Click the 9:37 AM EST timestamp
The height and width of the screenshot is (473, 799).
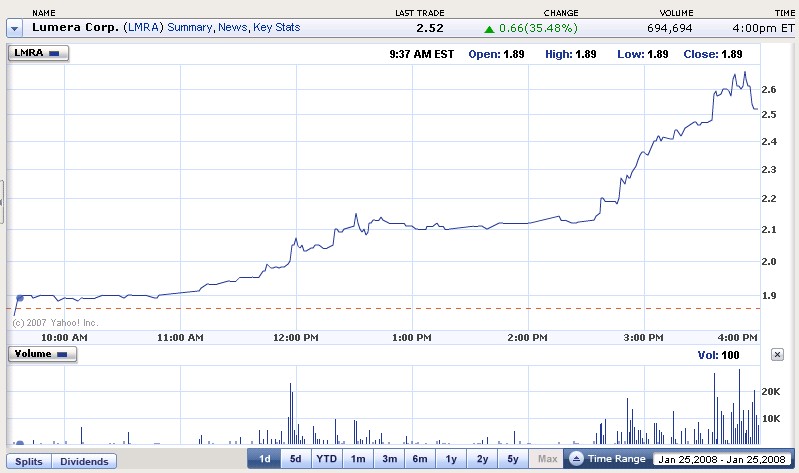421,54
